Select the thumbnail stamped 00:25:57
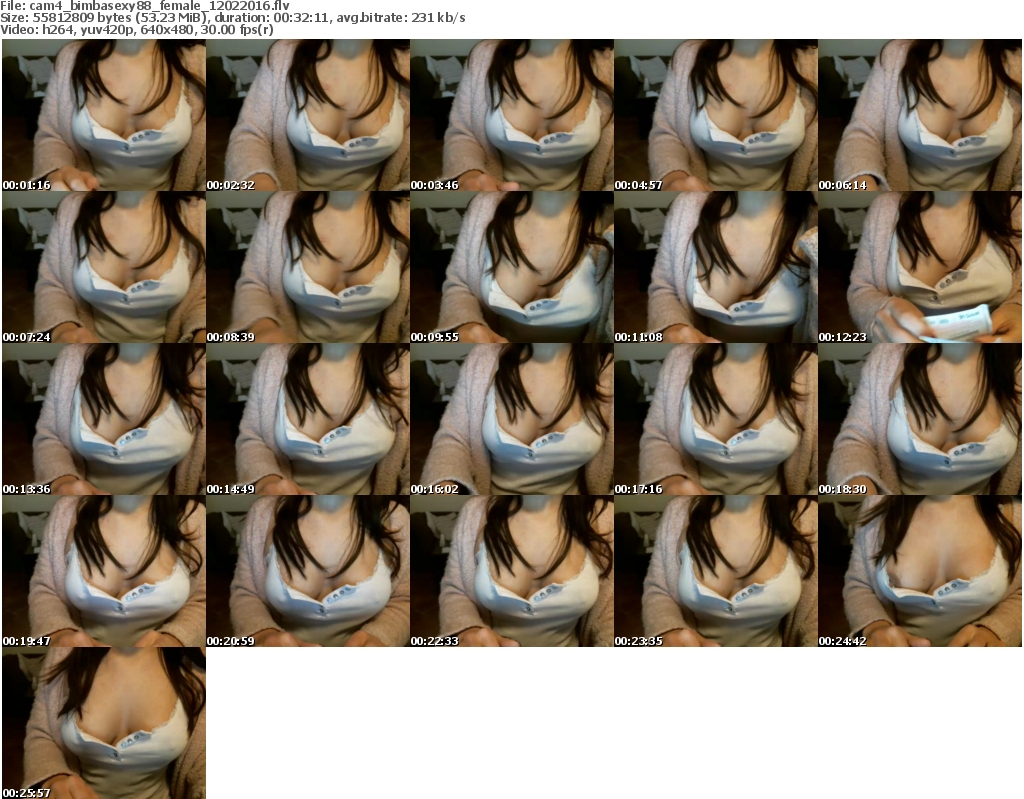The height and width of the screenshot is (799, 1024). click(x=104, y=723)
